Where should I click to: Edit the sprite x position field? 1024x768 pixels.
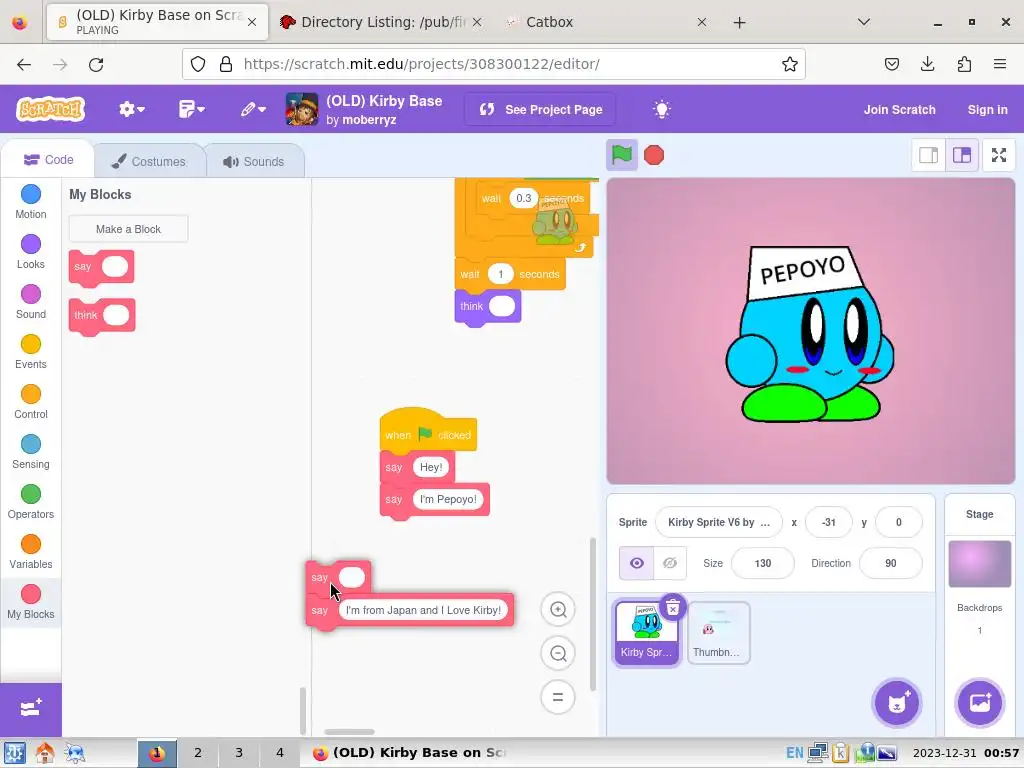829,522
